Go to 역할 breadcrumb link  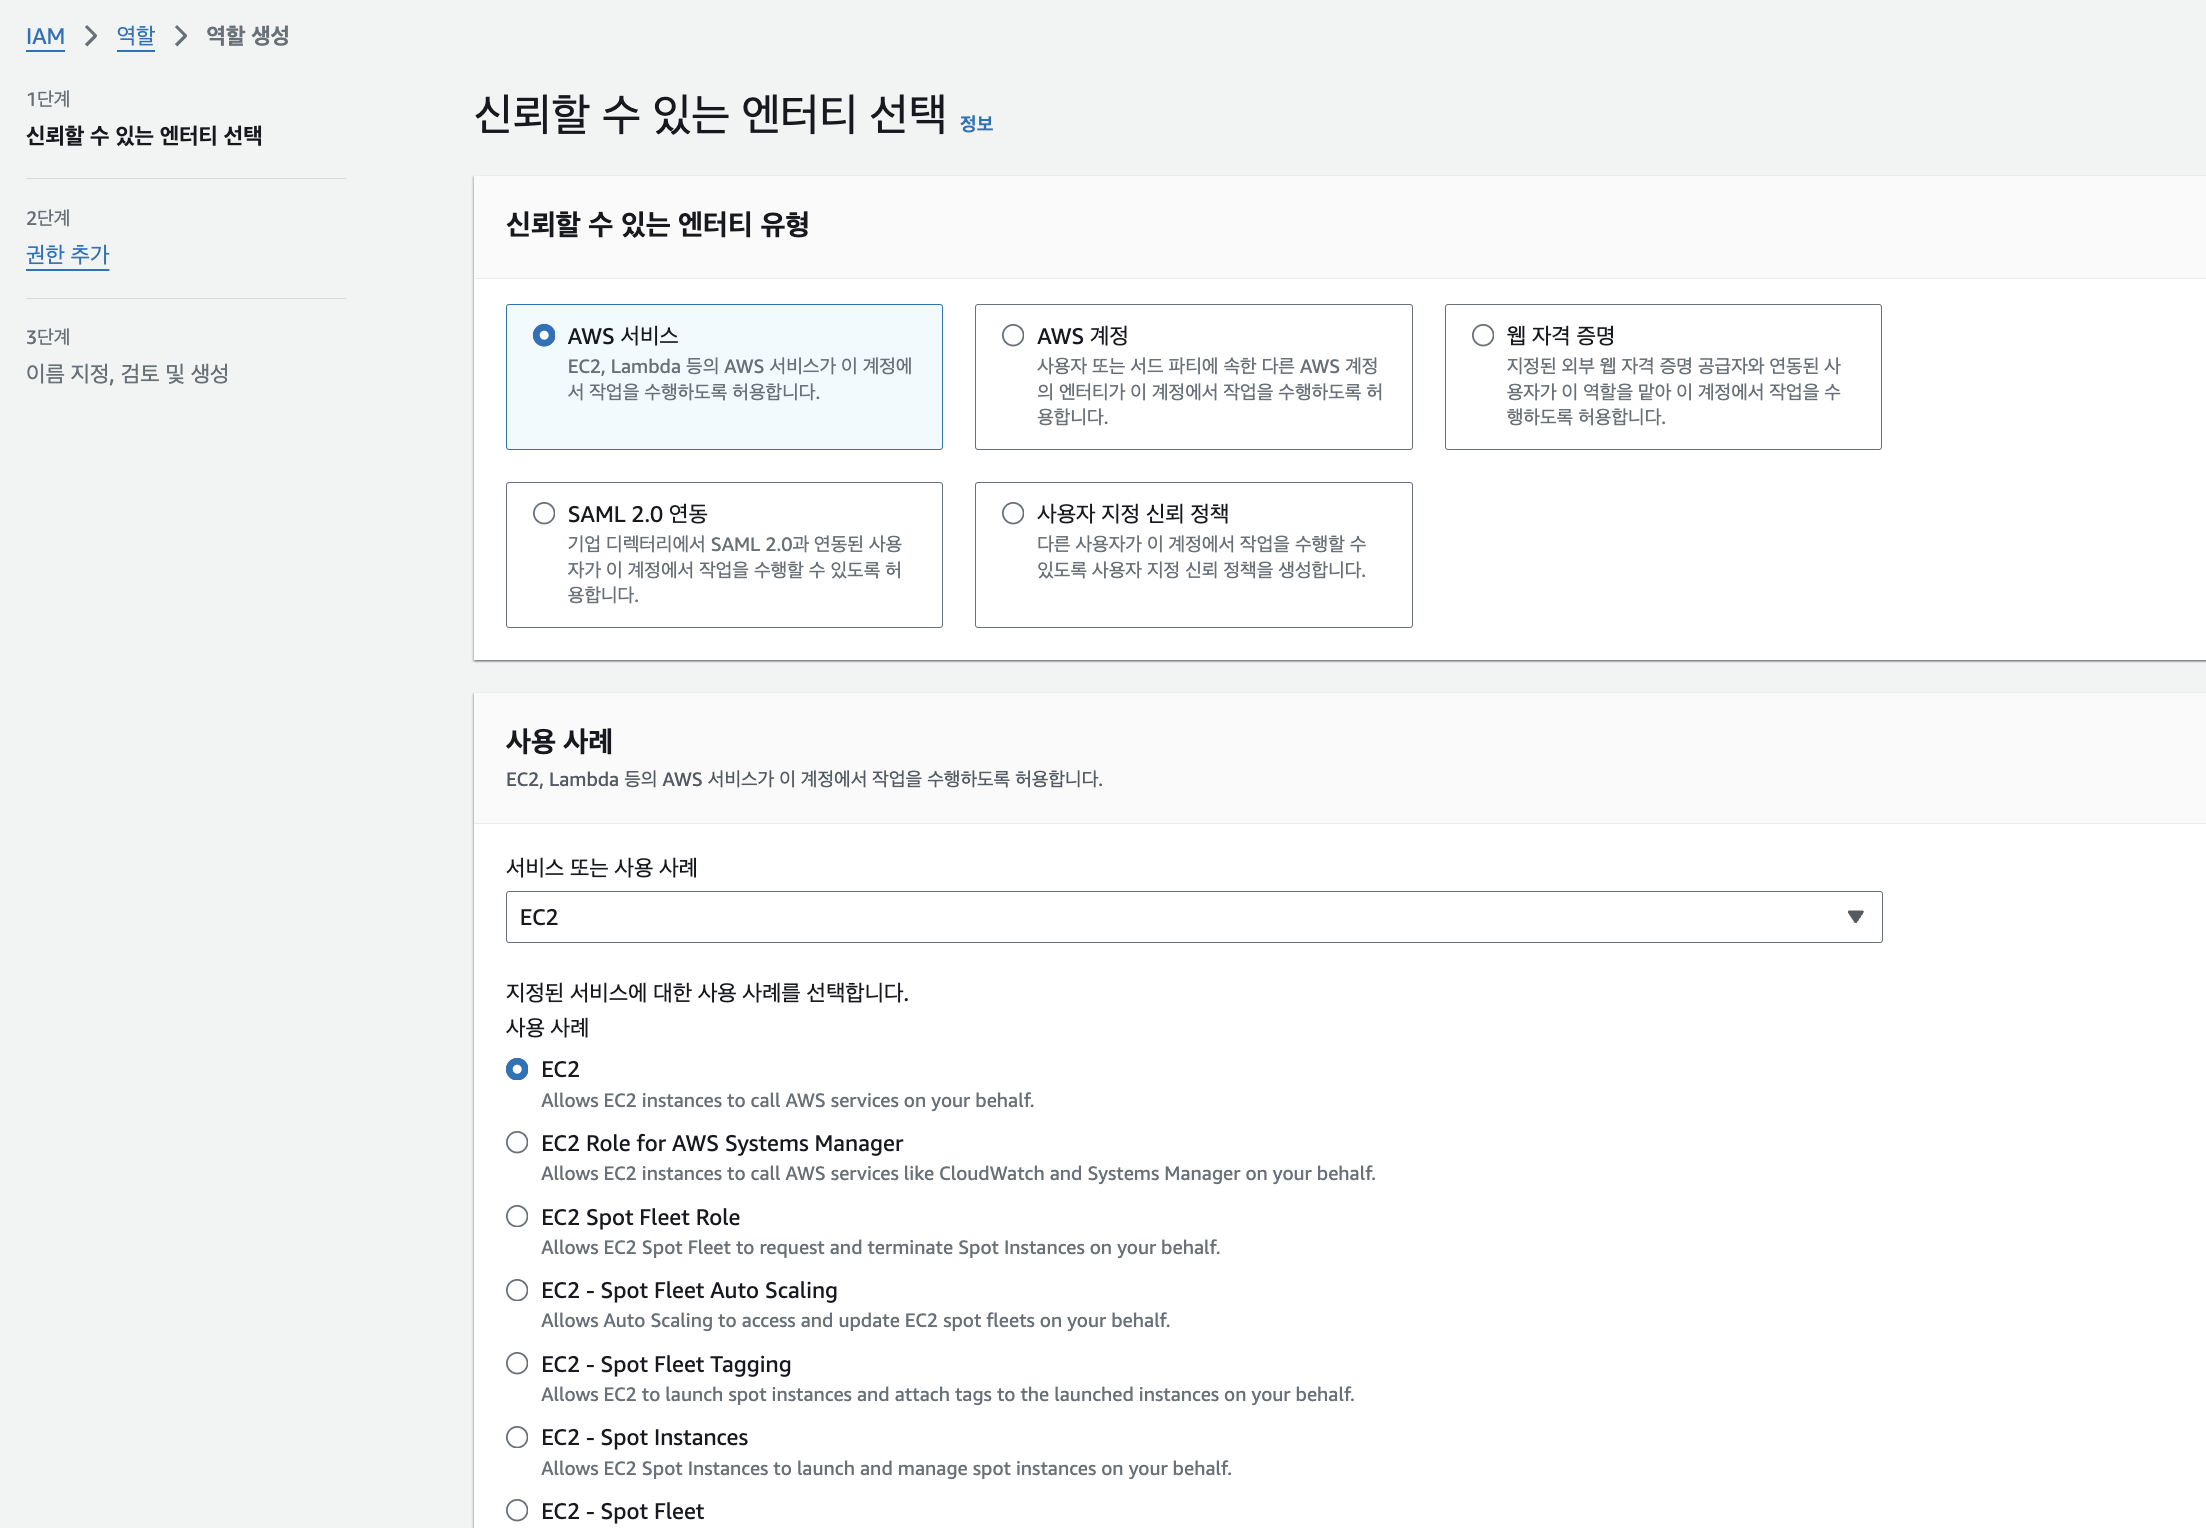click(136, 37)
